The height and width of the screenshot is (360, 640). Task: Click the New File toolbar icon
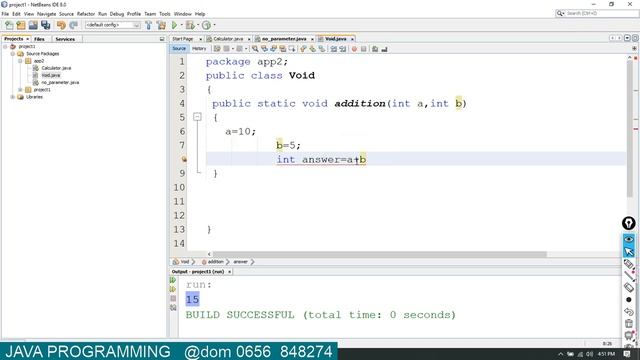click(9, 25)
